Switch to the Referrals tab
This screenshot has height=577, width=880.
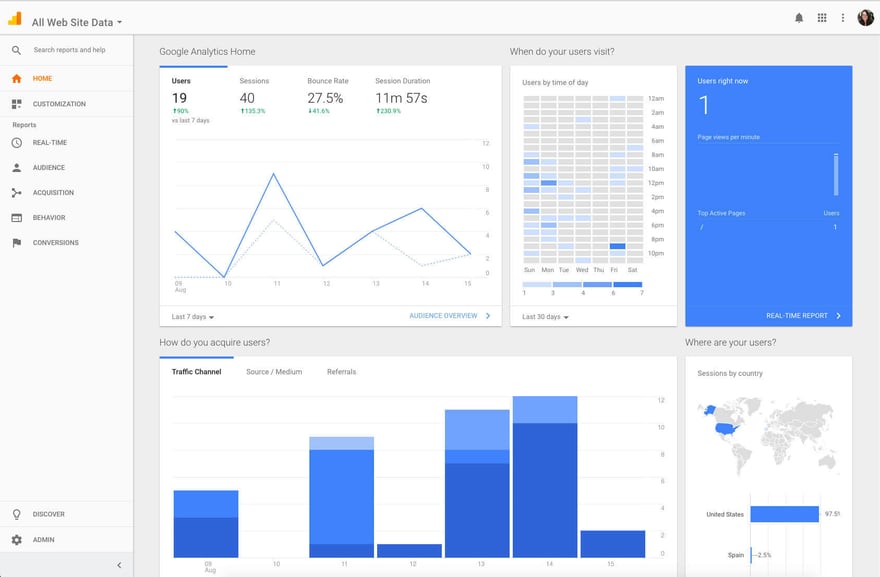click(341, 372)
